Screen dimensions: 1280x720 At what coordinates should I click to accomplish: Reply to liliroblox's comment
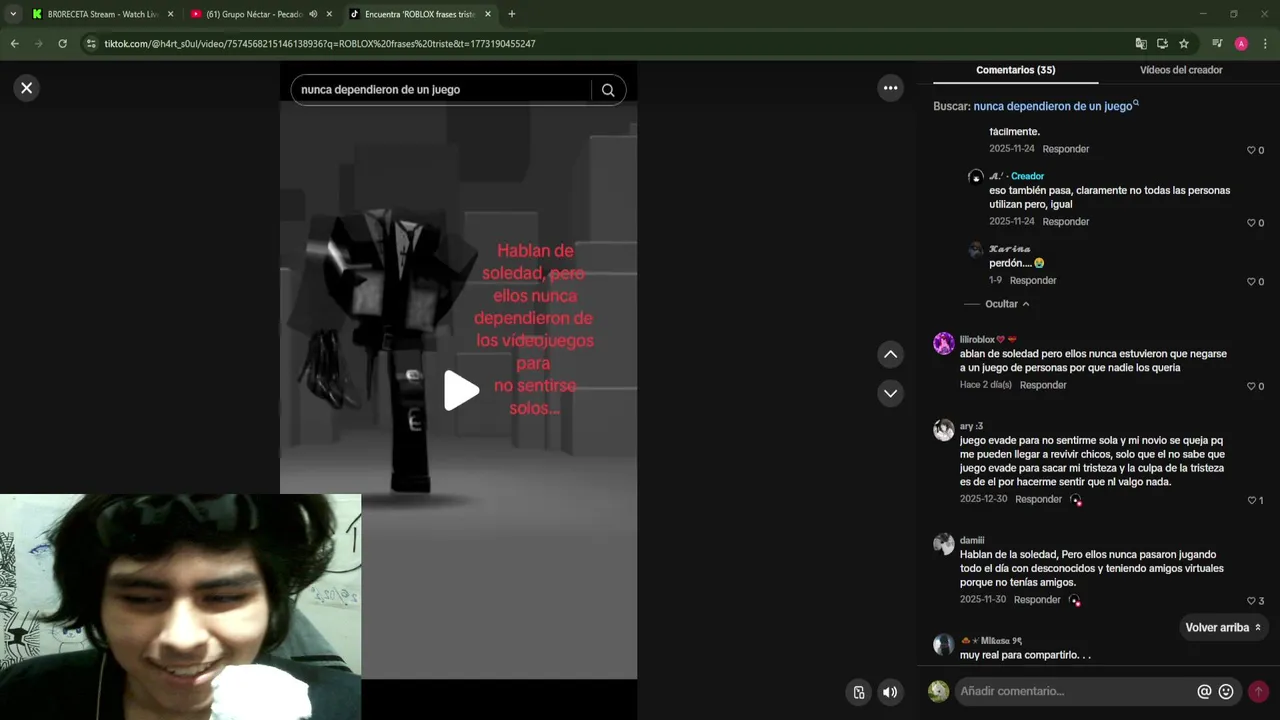(x=1043, y=385)
